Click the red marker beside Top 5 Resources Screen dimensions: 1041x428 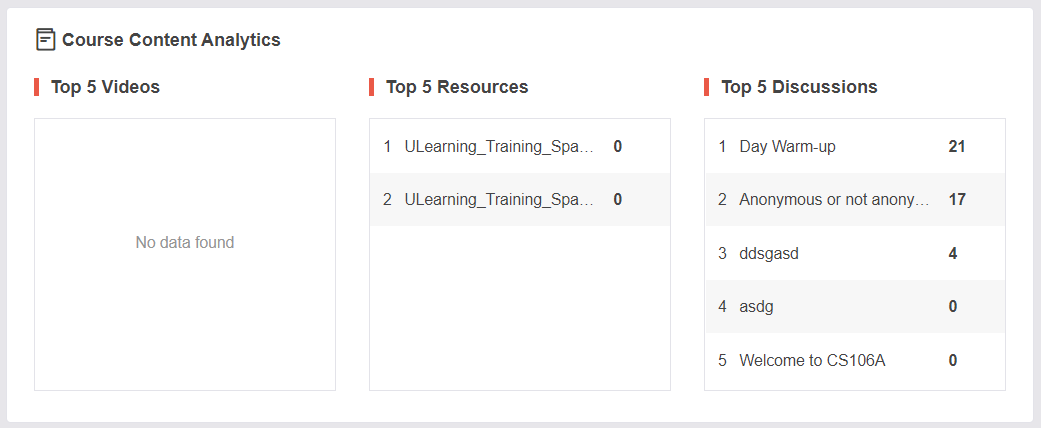pos(372,87)
